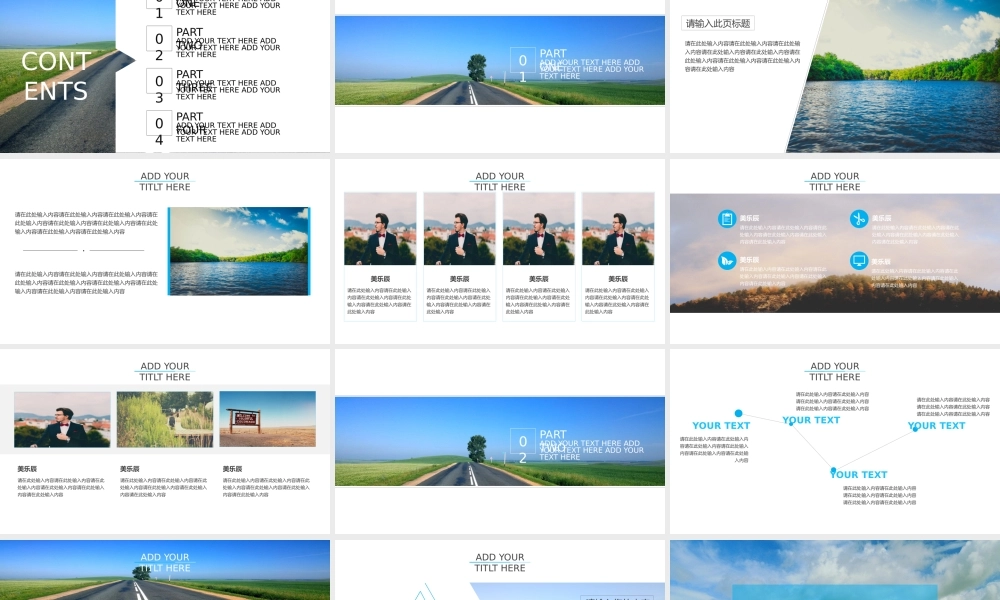Select the last portrait in the four-person slide

pos(618,229)
